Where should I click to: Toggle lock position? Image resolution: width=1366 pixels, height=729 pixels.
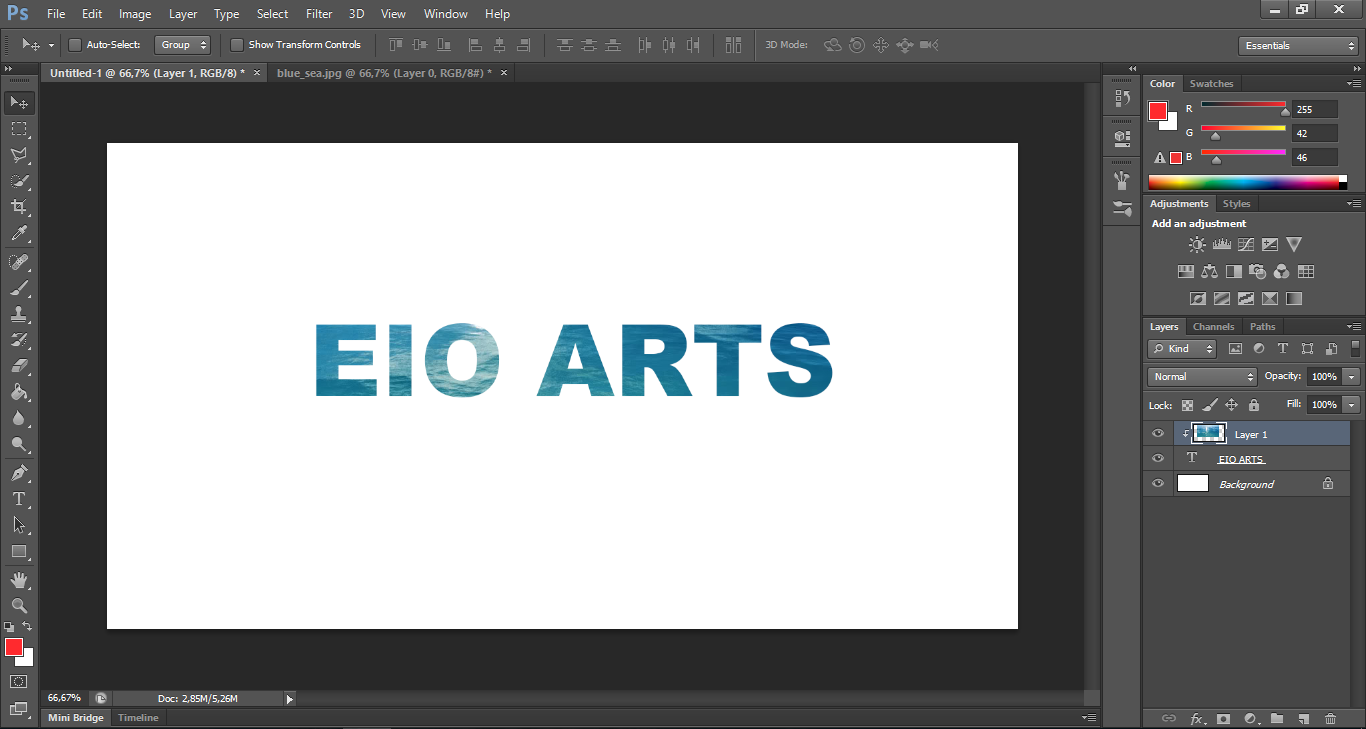pyautogui.click(x=1232, y=405)
